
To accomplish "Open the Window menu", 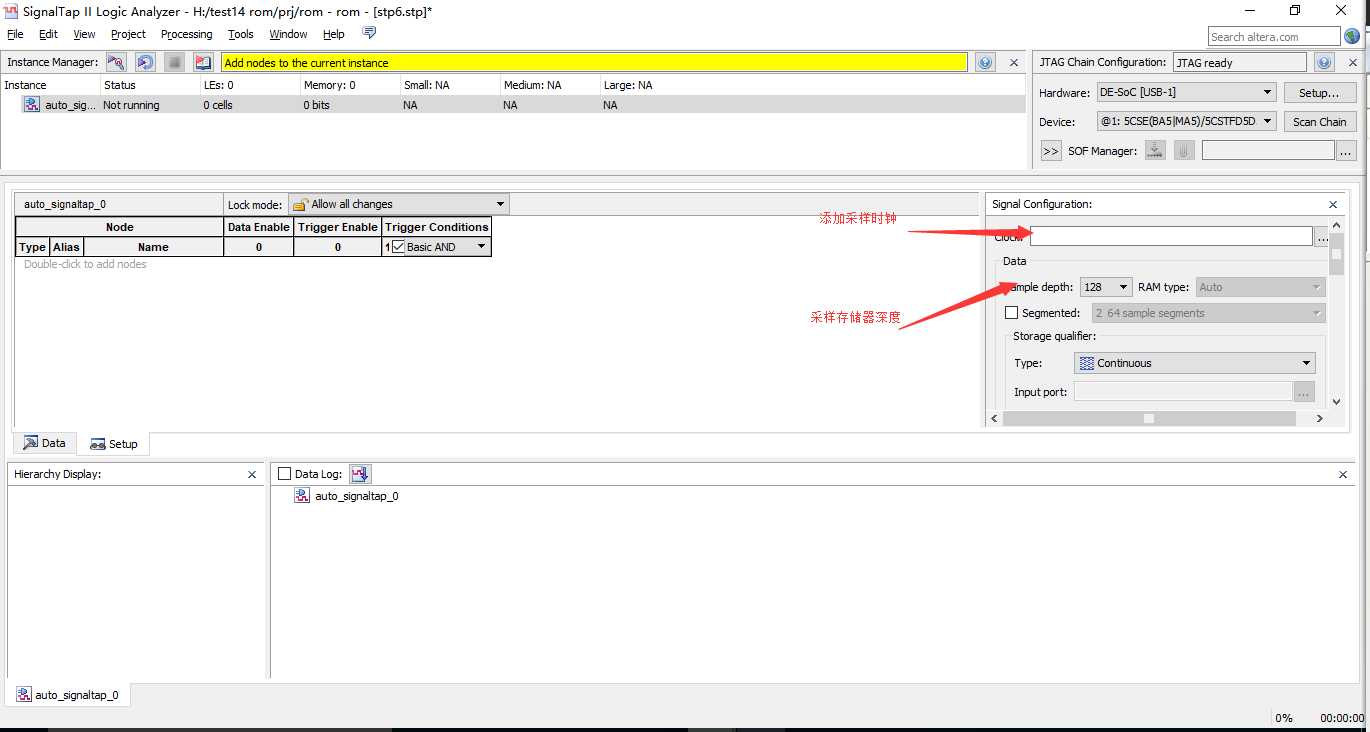I will (x=288, y=34).
